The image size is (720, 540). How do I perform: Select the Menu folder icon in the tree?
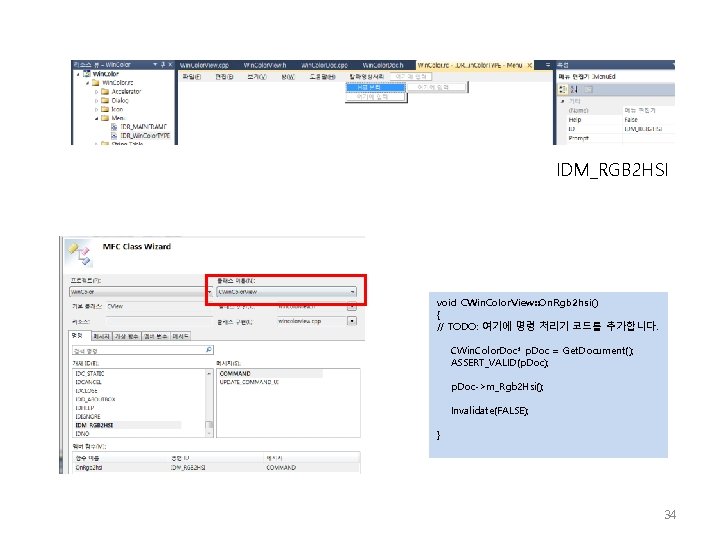[105, 118]
